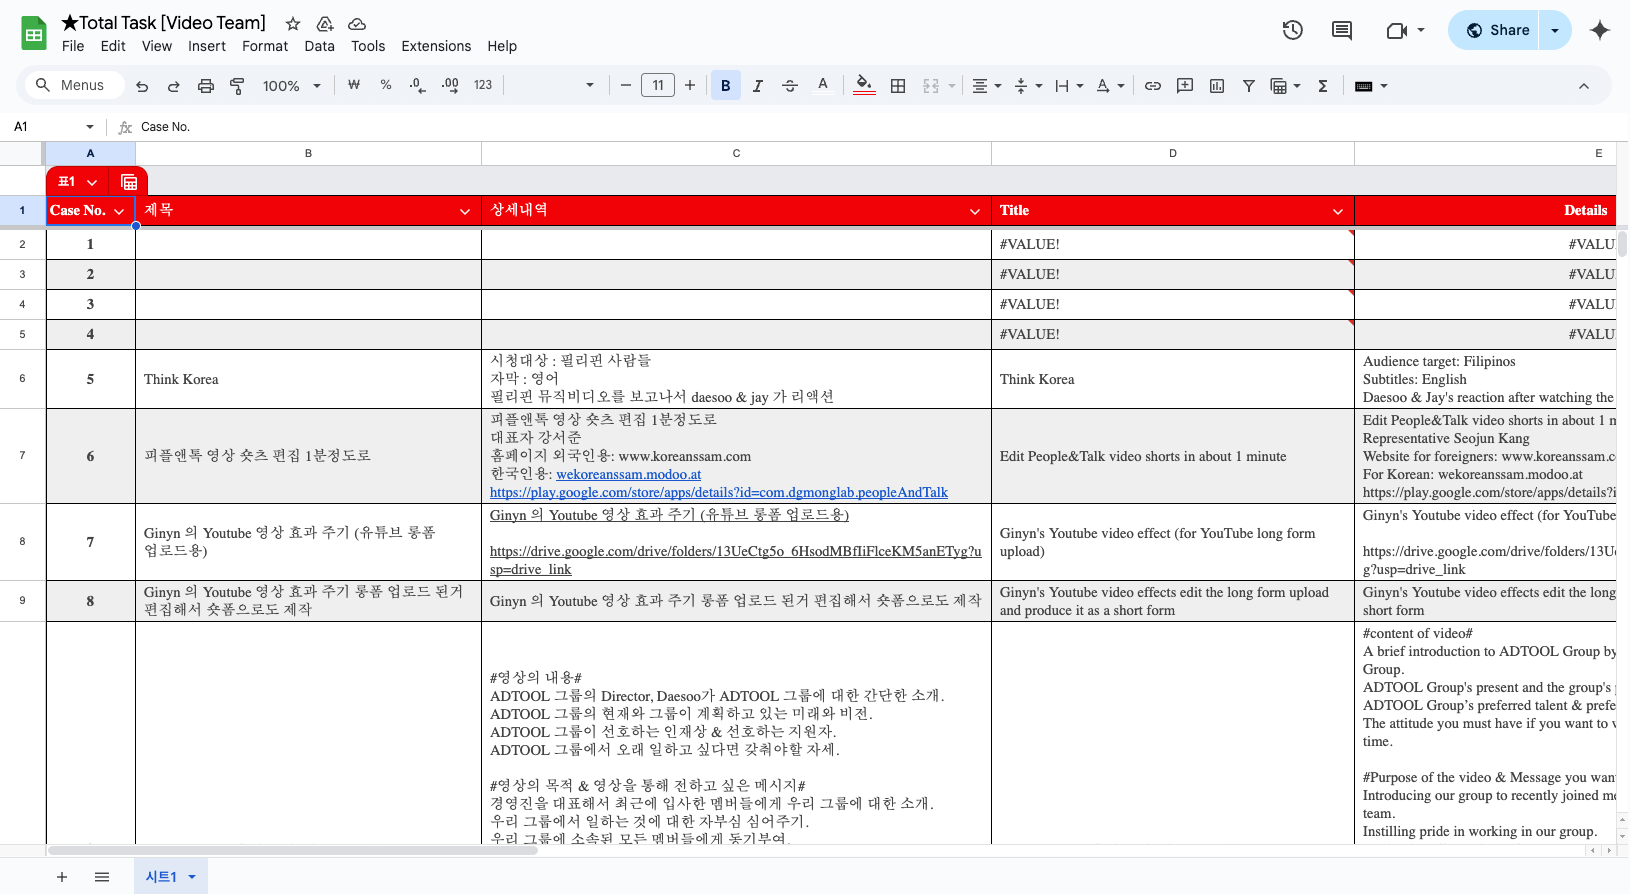Click the Share button
The height and width of the screenshot is (894, 1630).
pyautogui.click(x=1497, y=30)
